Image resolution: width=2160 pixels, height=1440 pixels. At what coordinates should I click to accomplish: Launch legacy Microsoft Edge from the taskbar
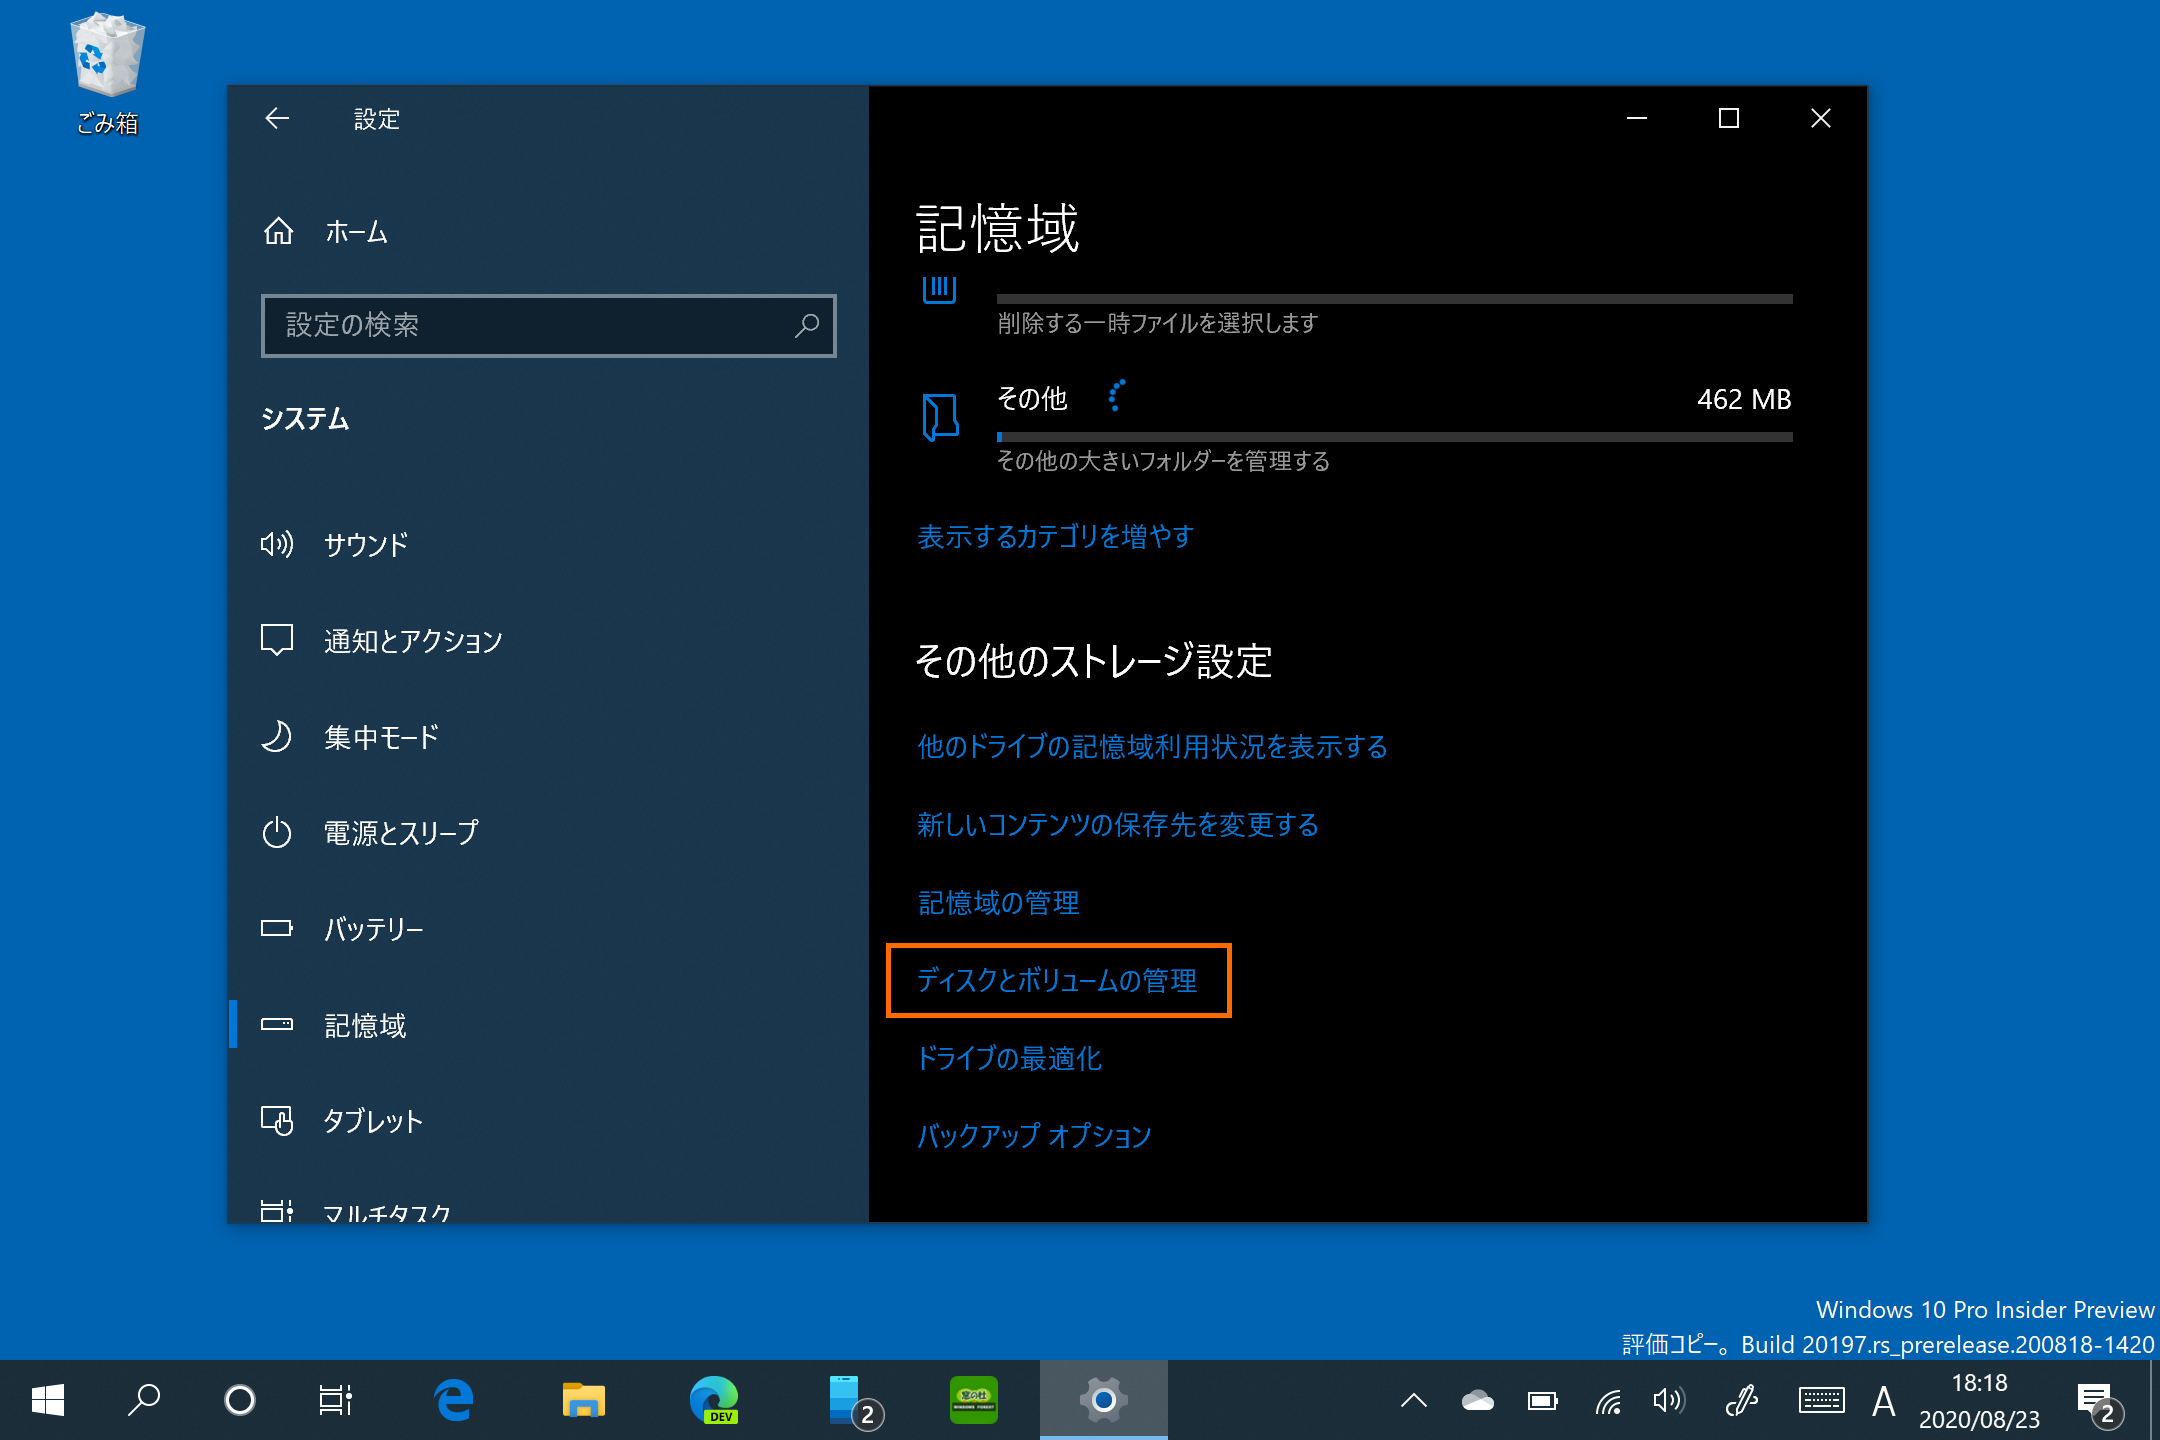[x=455, y=1399]
